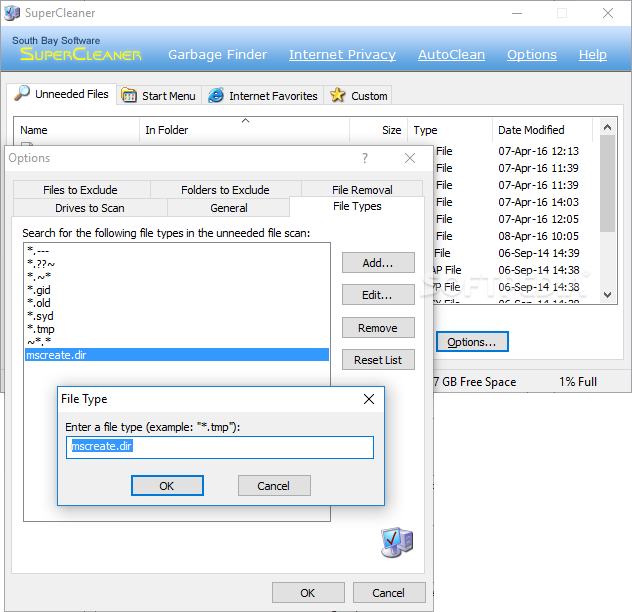Select the ~*.* file type entry
The height and width of the screenshot is (612, 632).
(x=177, y=342)
